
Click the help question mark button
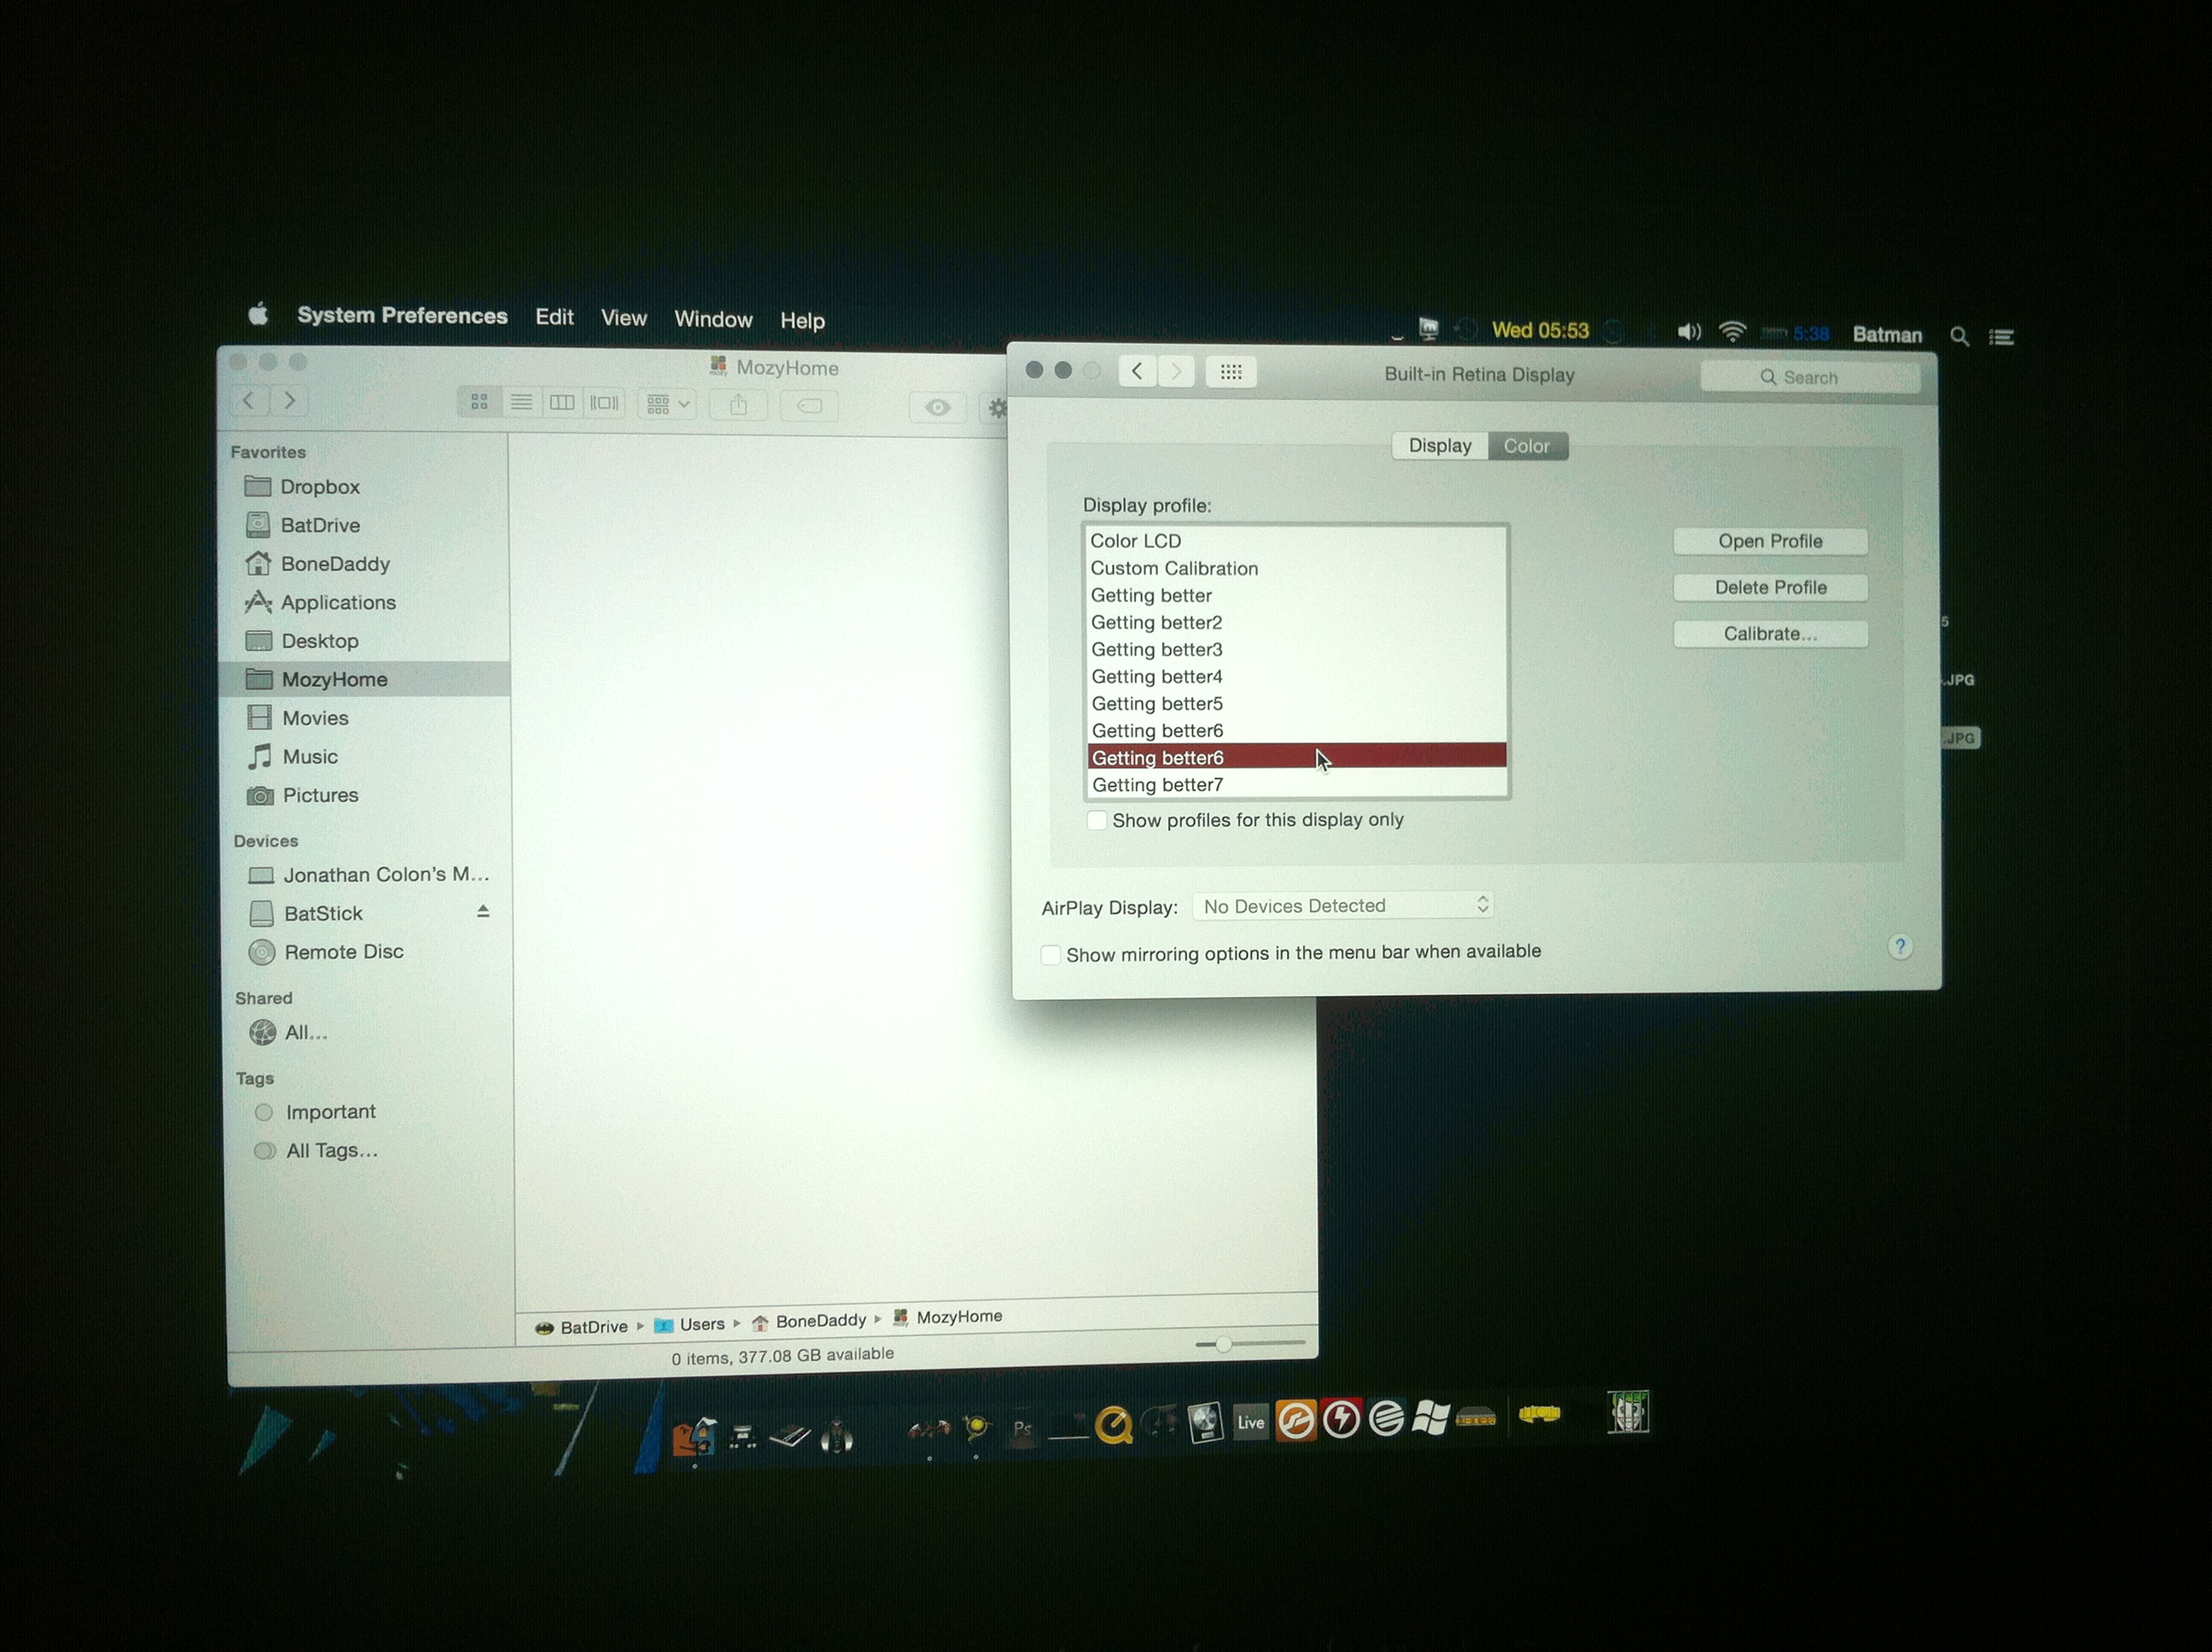1899,946
